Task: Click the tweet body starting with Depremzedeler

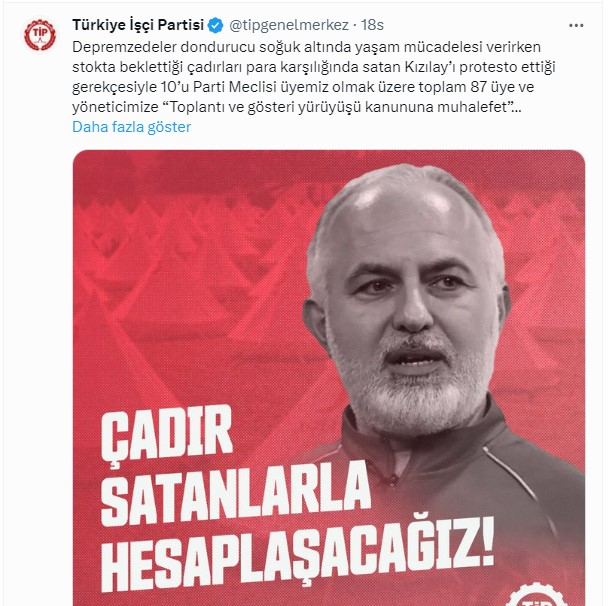Action: click(314, 77)
